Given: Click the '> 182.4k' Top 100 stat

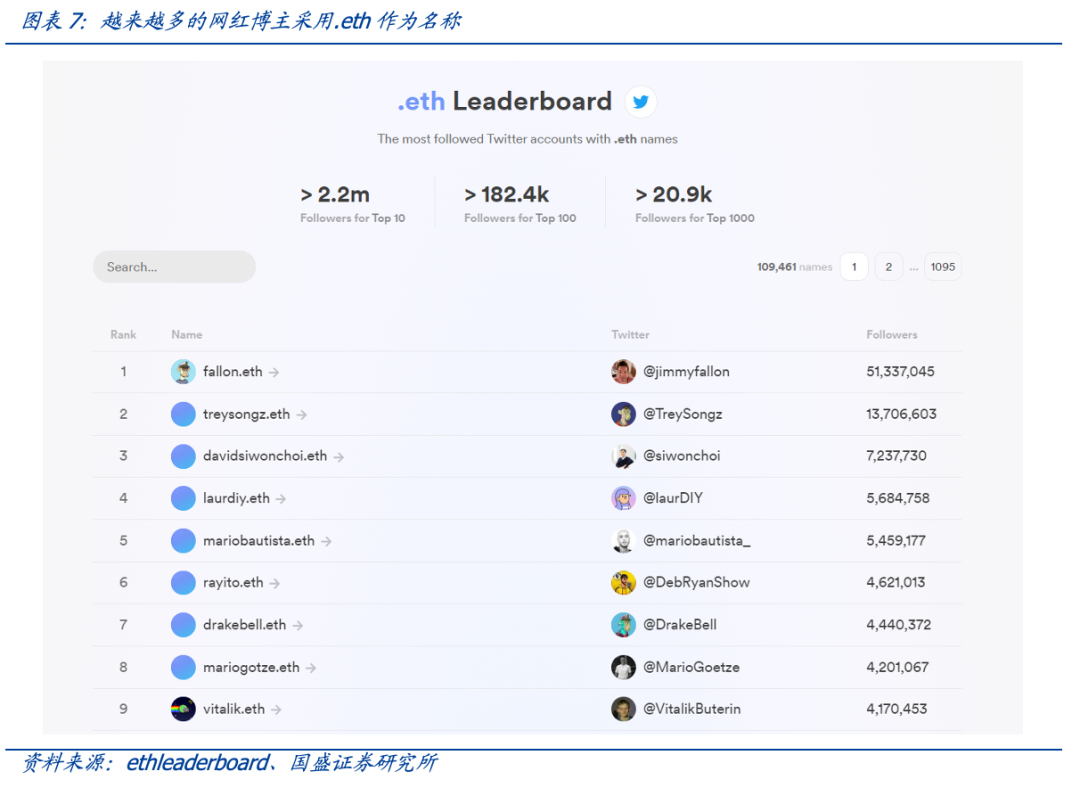Looking at the screenshot, I should pos(520,205).
